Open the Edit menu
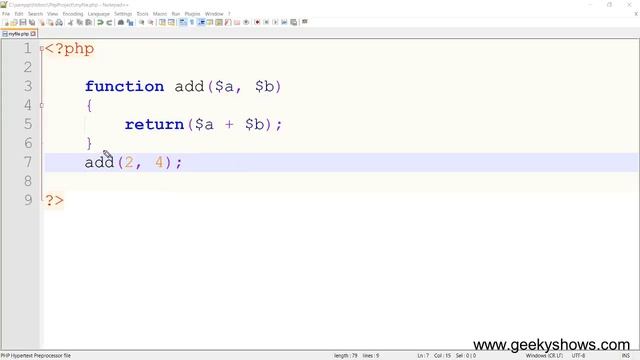This screenshot has width=640, height=360. coord(19,14)
